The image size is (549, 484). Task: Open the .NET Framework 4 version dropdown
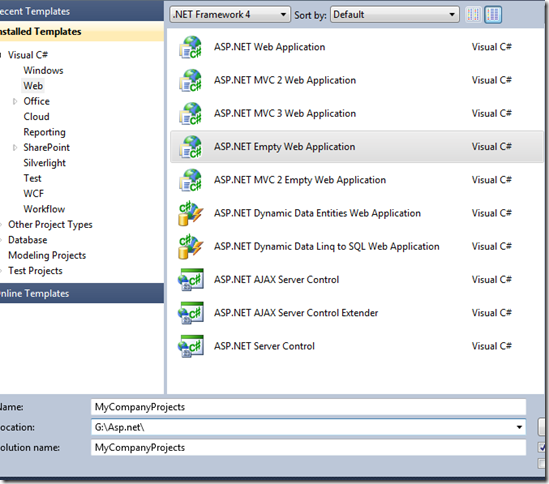pyautogui.click(x=230, y=15)
